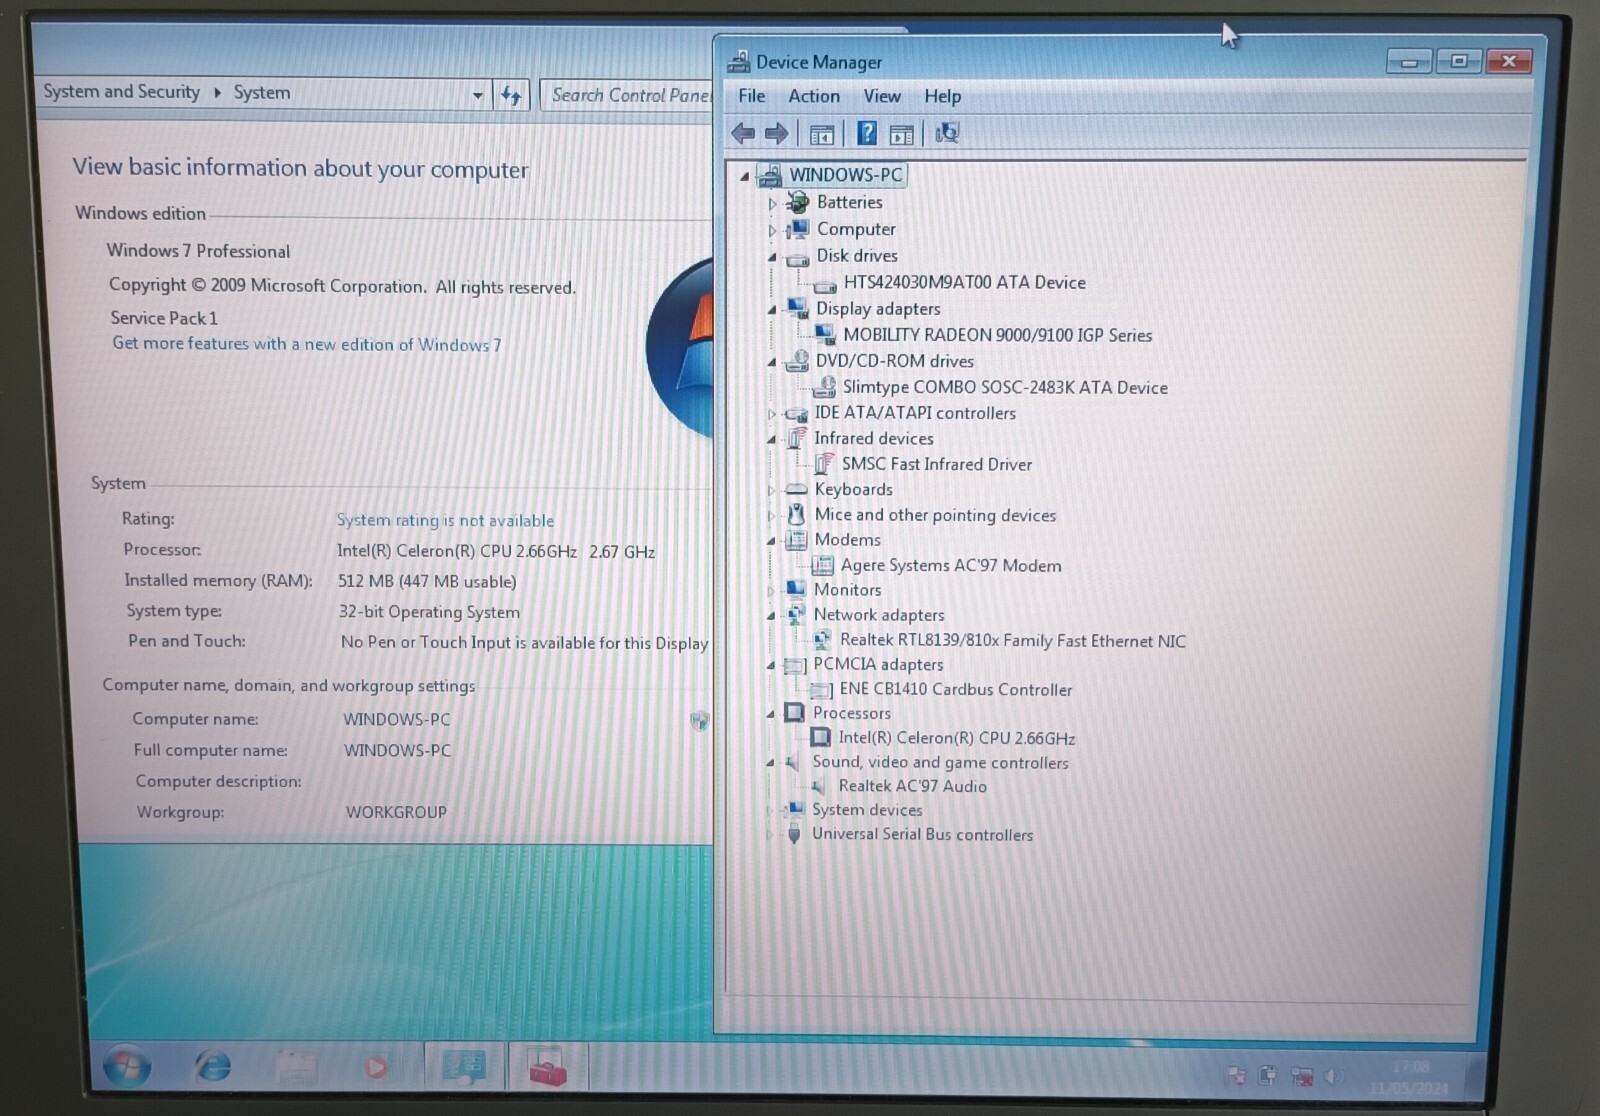
Task: Click the Processors category icon
Action: point(795,712)
